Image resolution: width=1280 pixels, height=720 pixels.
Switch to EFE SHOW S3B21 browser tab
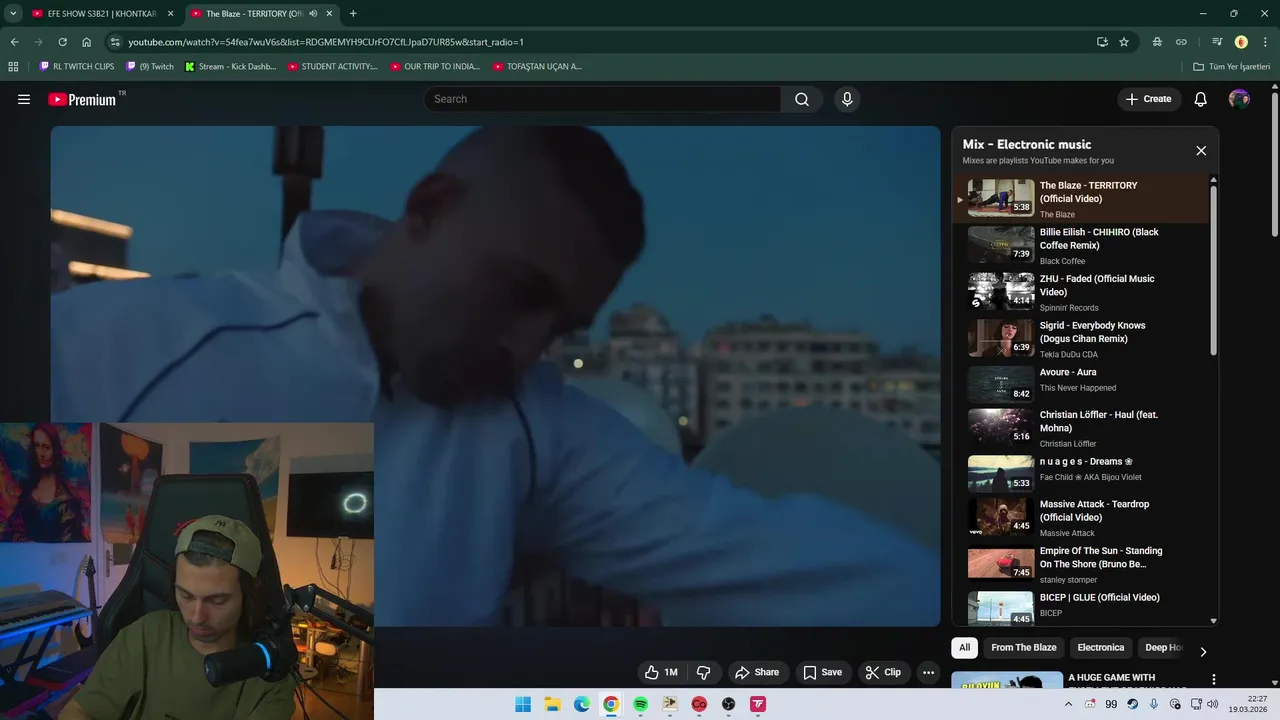(102, 14)
